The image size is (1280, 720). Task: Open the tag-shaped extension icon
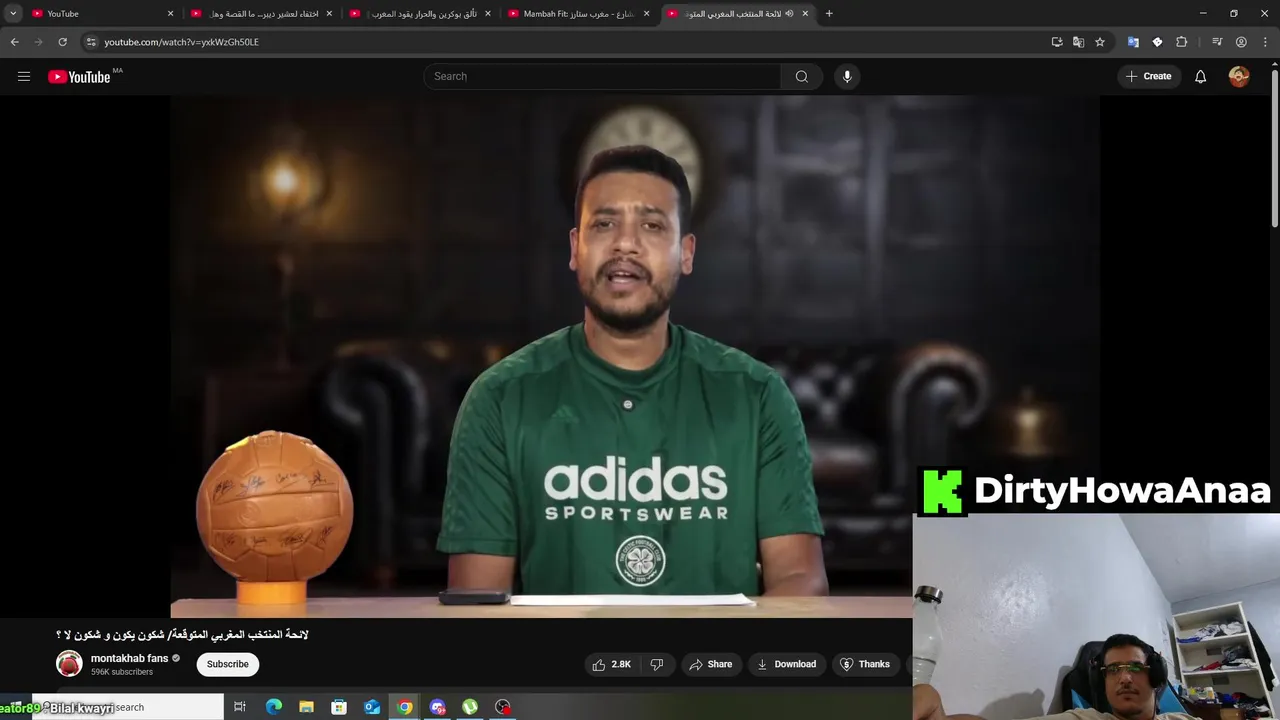click(x=1157, y=42)
